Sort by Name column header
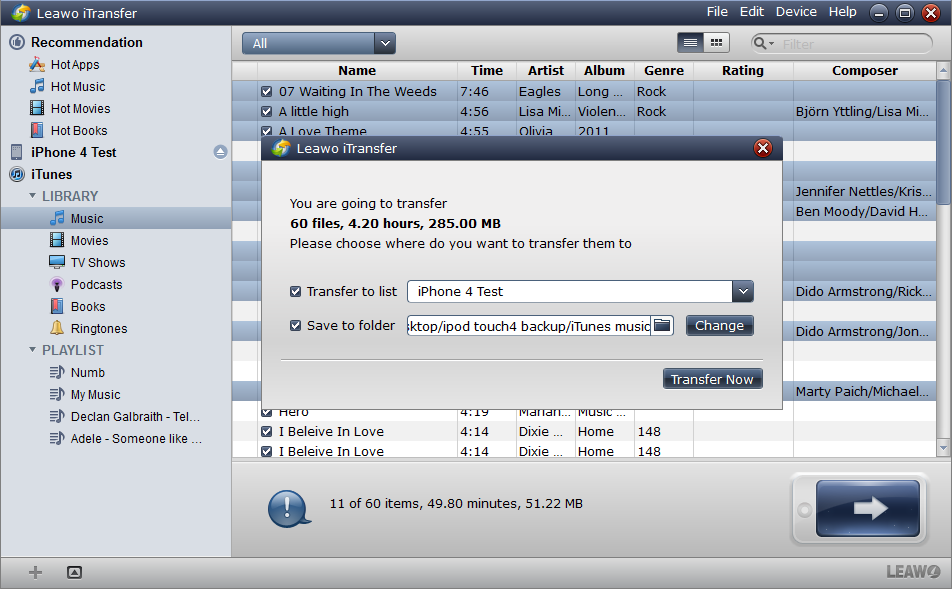The width and height of the screenshot is (952, 589). (357, 70)
